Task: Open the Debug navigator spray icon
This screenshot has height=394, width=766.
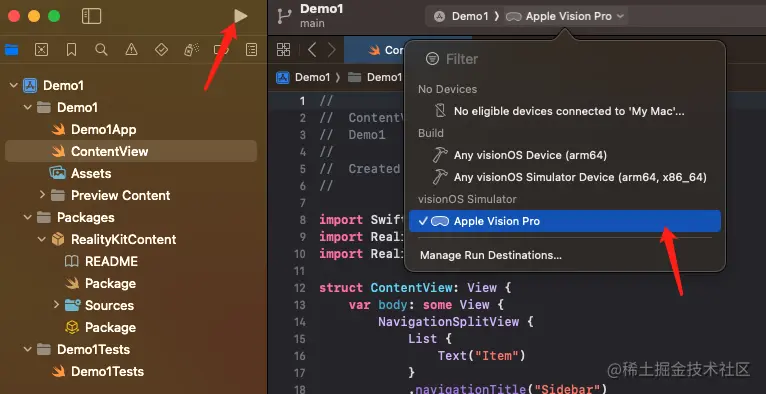Action: [191, 49]
